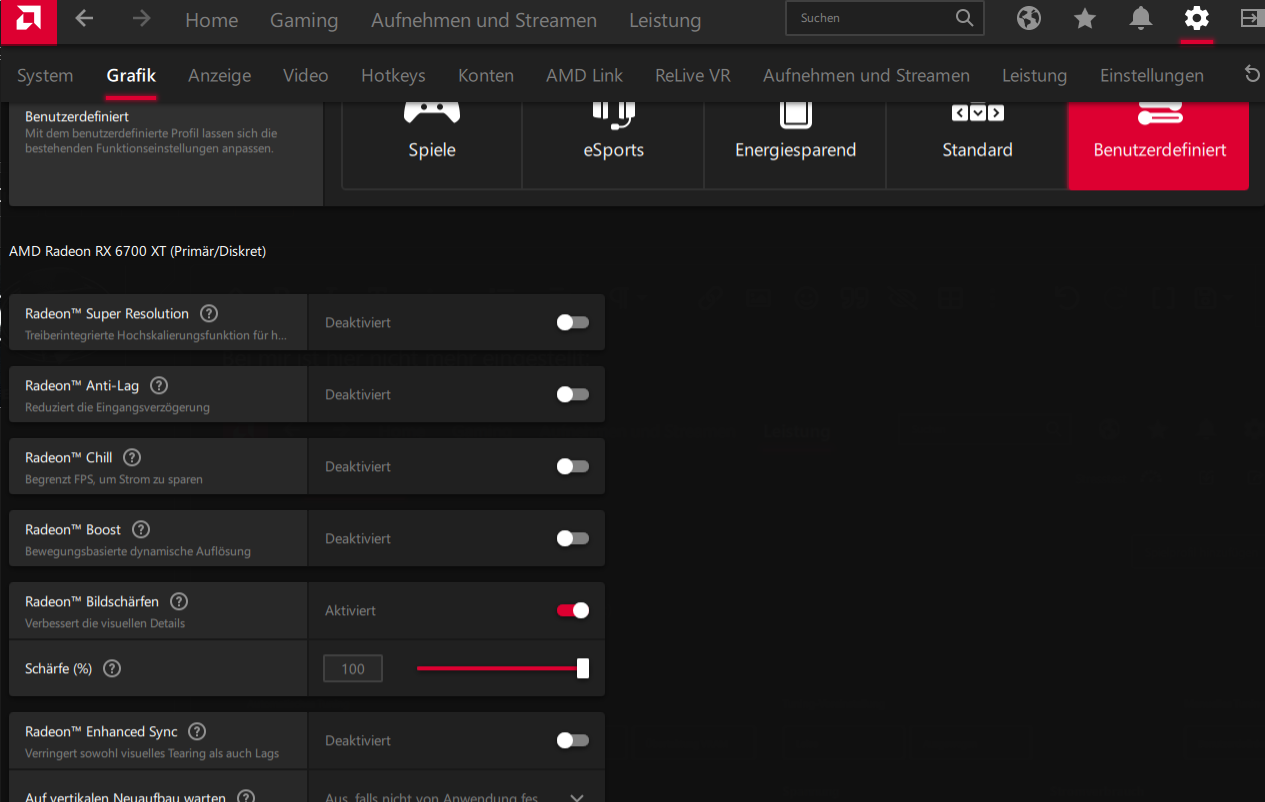Click the Schärfe value field showing 100
Image resolution: width=1265 pixels, height=802 pixels.
tap(353, 668)
